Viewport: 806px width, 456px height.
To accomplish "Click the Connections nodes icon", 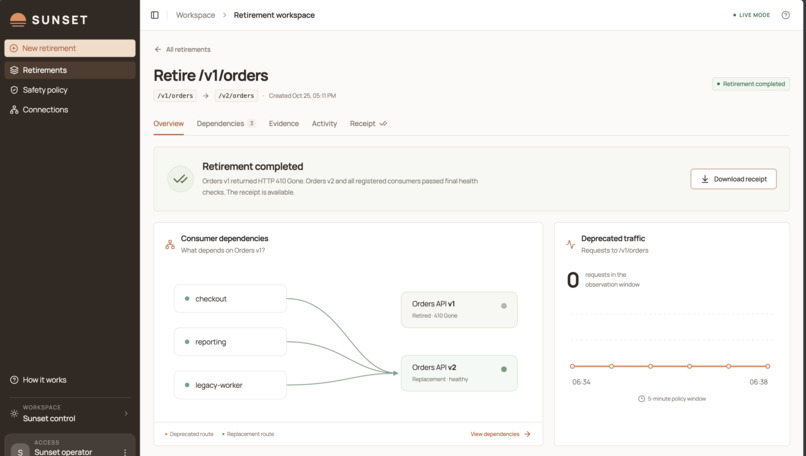I will [14, 110].
